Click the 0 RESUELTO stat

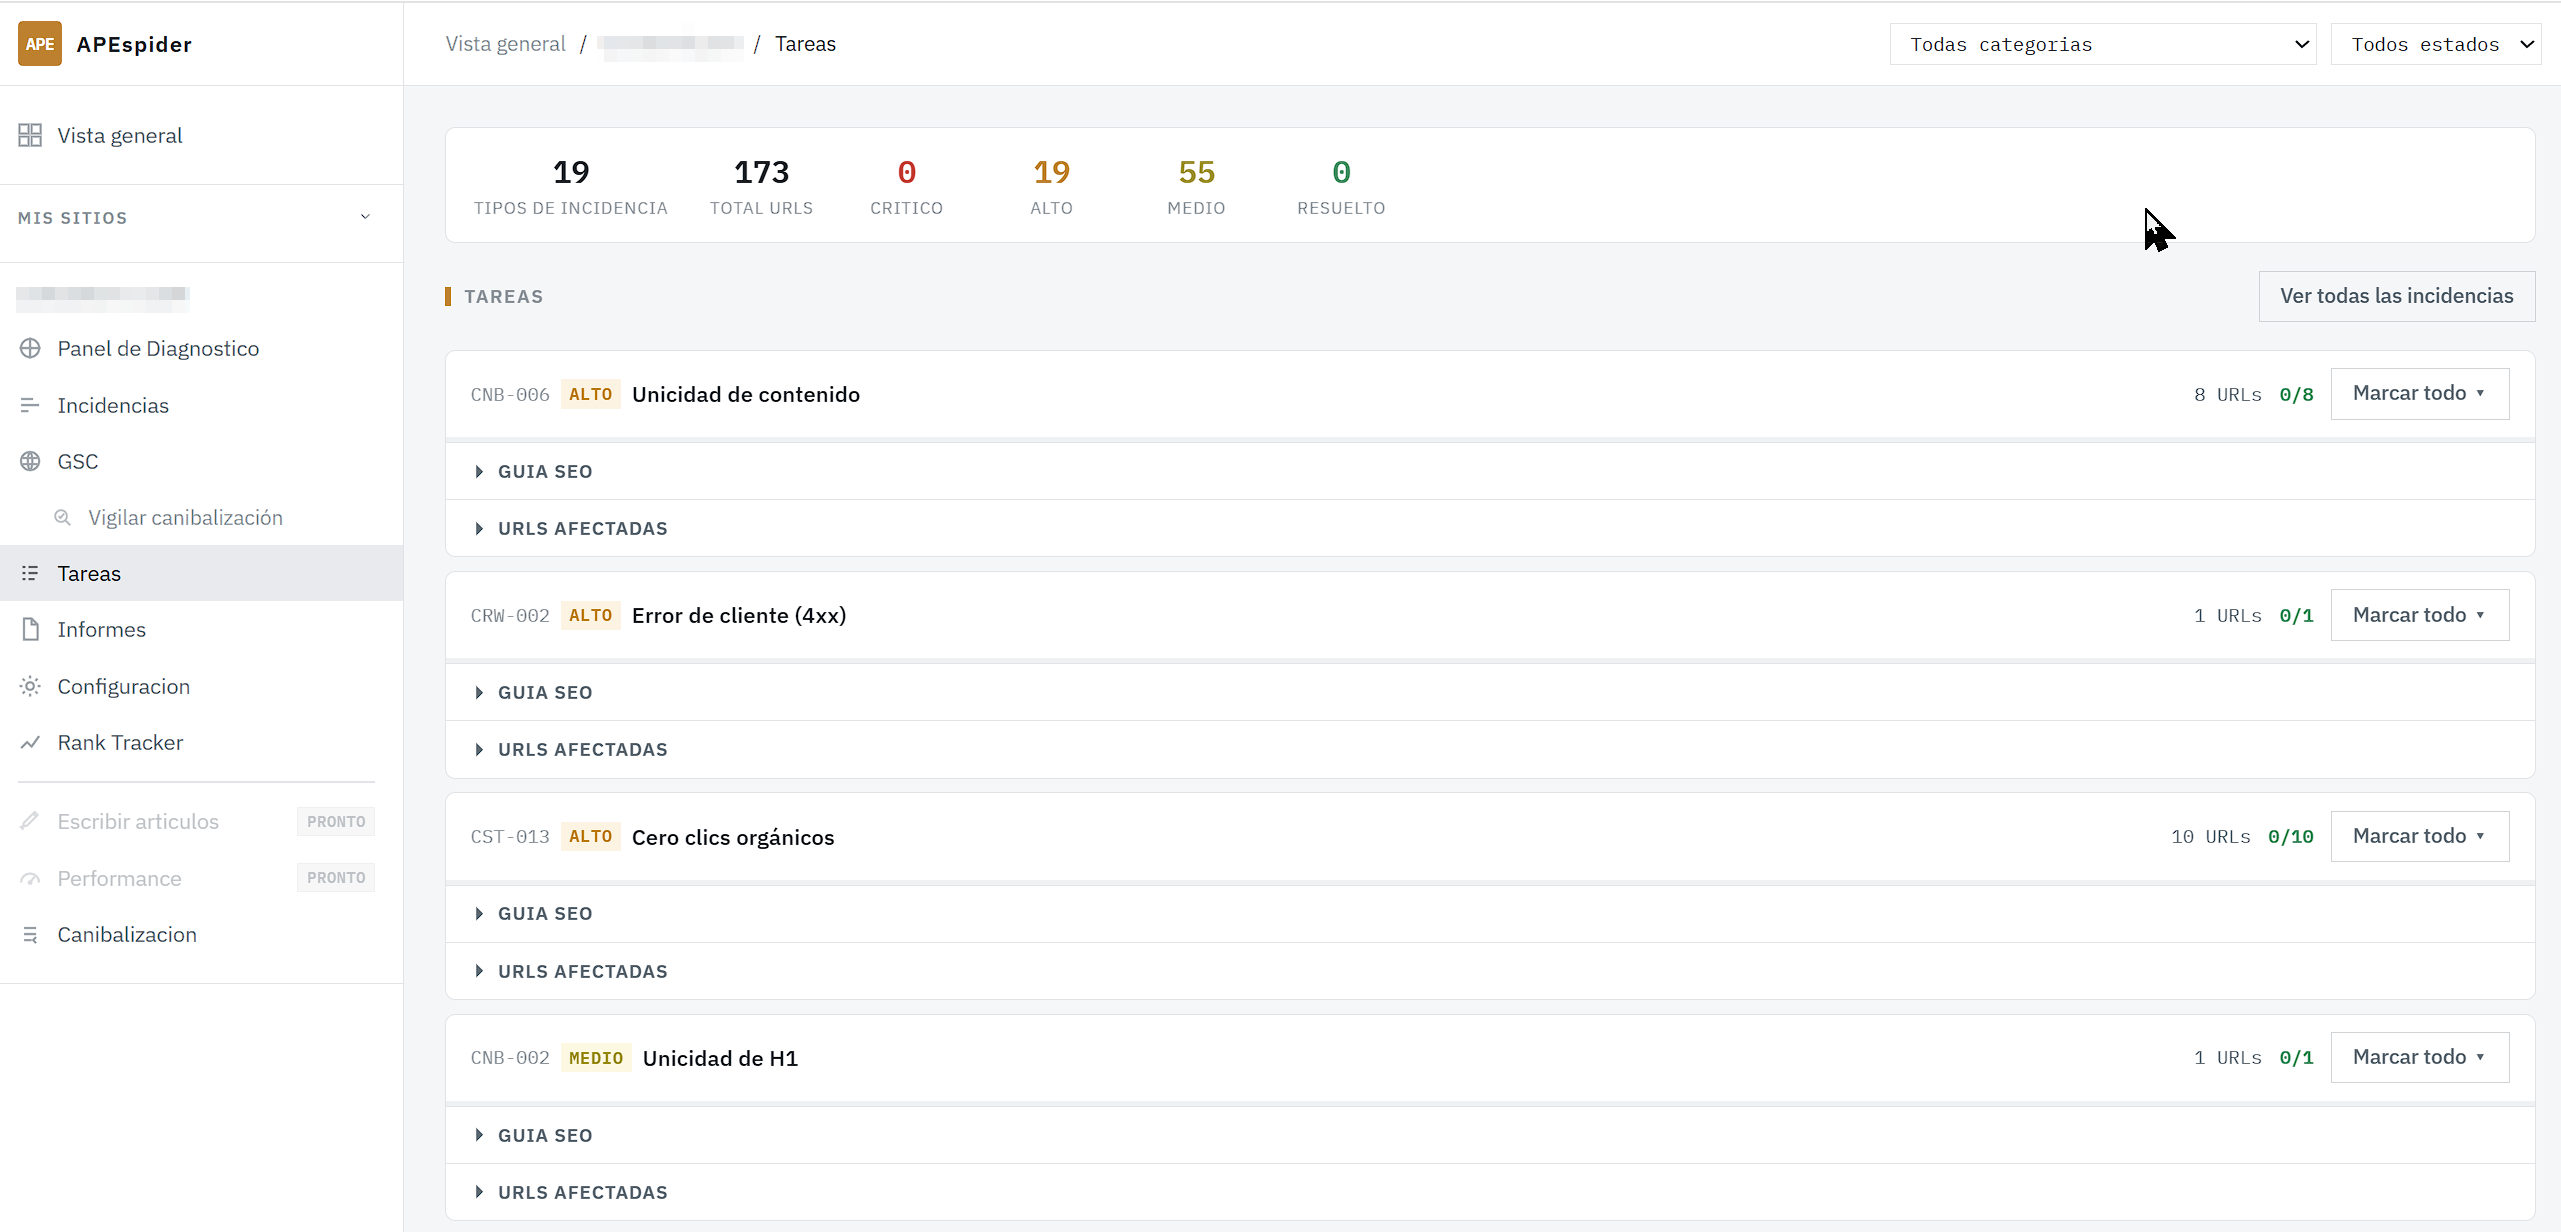pos(1341,186)
